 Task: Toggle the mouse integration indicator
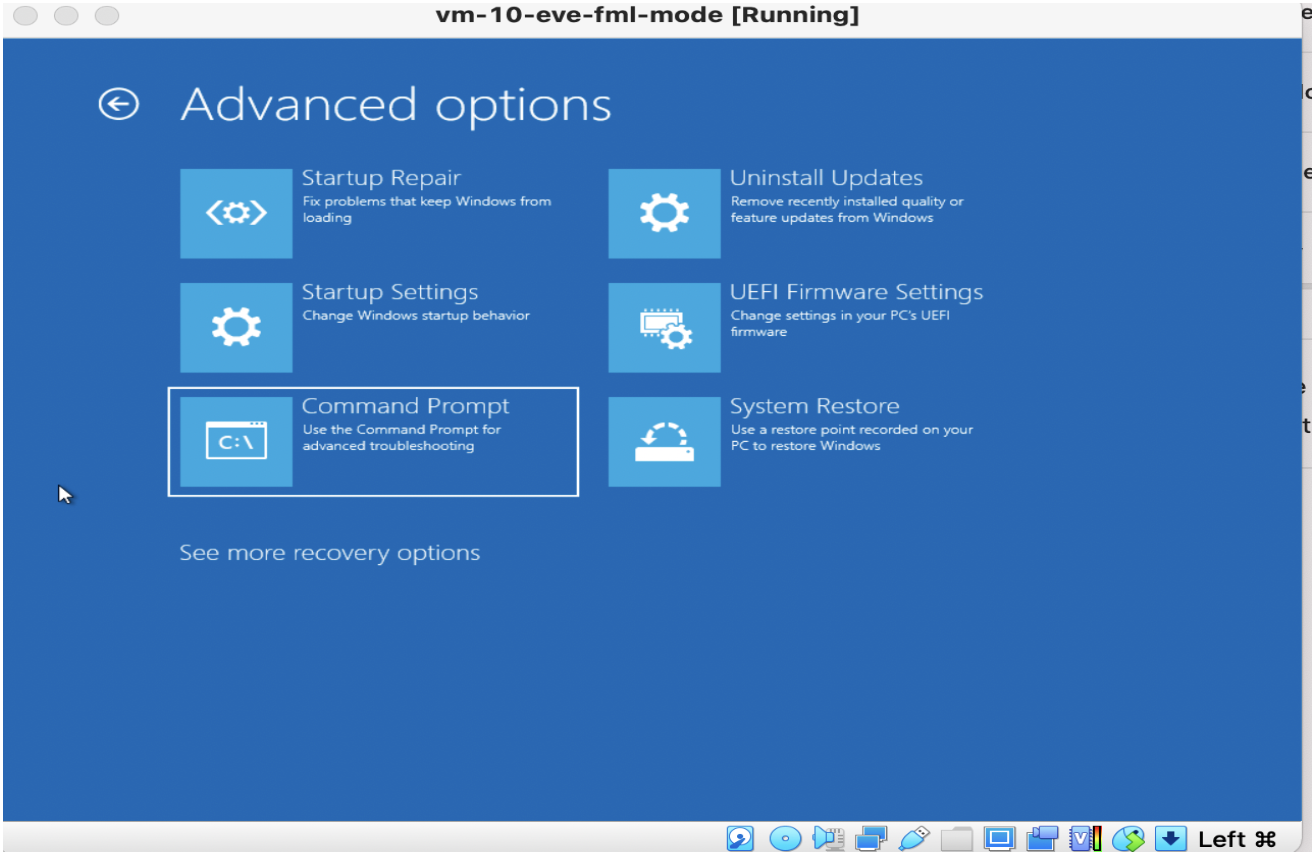1129,838
